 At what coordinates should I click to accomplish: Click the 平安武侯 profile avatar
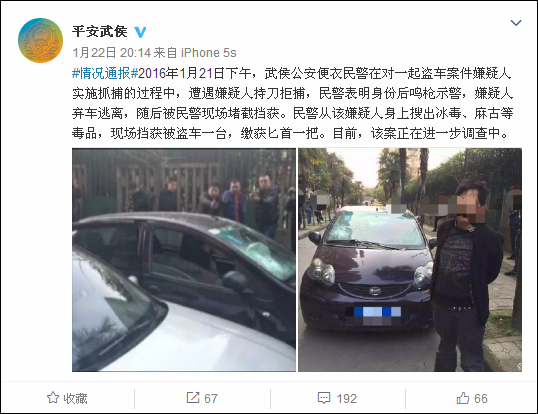[40, 40]
